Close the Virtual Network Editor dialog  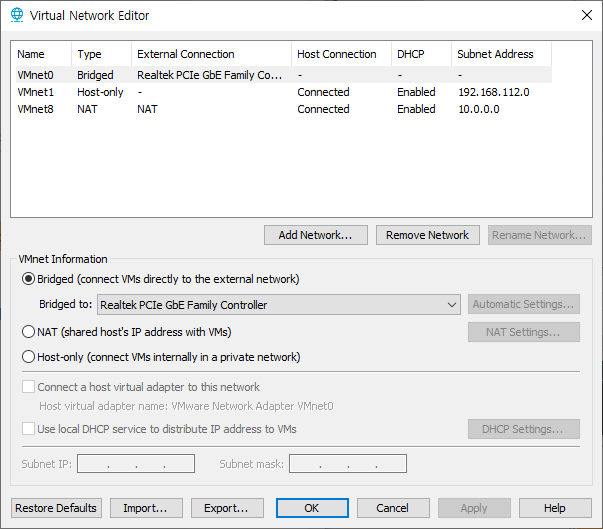(586, 15)
